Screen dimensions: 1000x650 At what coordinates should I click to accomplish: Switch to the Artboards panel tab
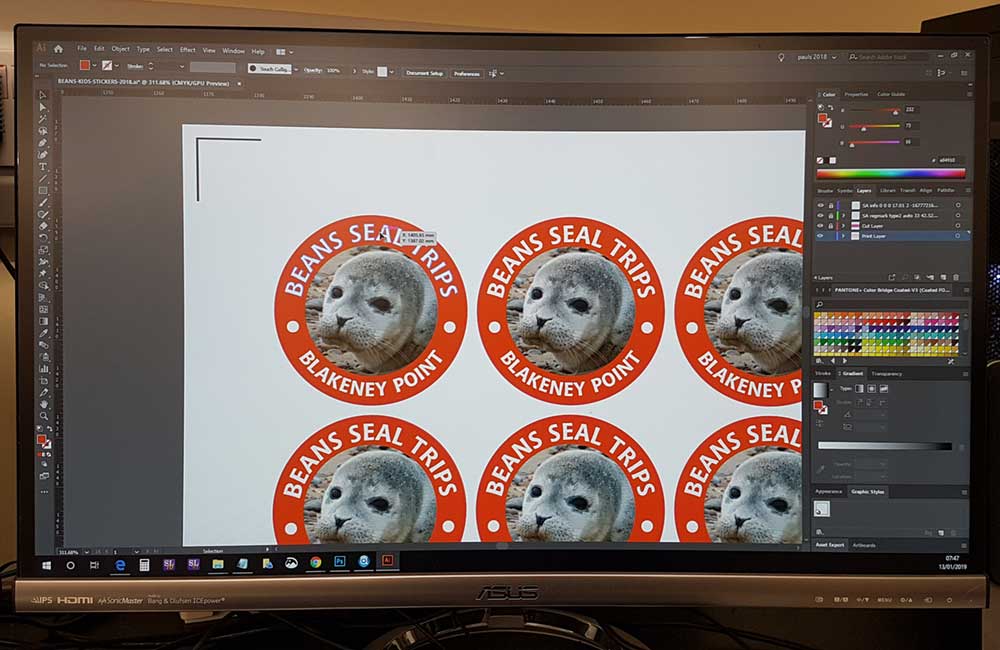click(864, 545)
